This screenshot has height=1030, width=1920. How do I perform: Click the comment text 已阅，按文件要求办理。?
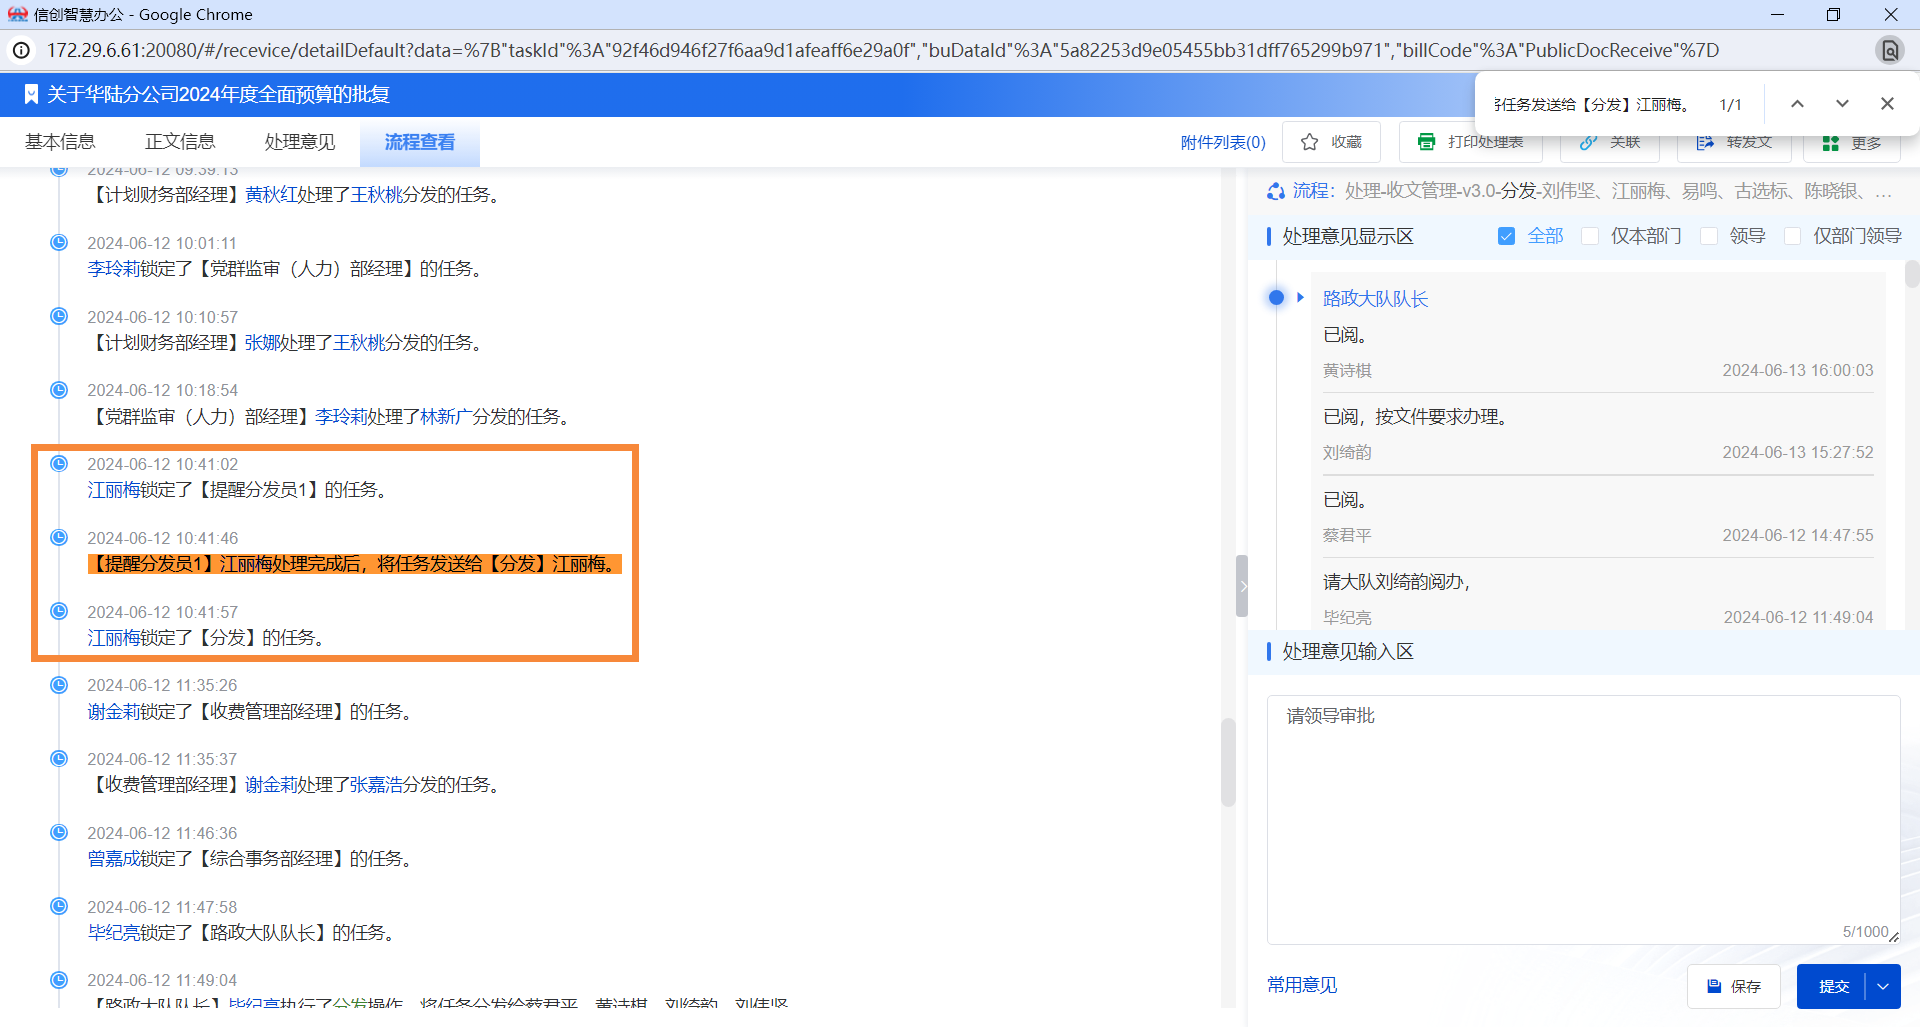pyautogui.click(x=1415, y=417)
